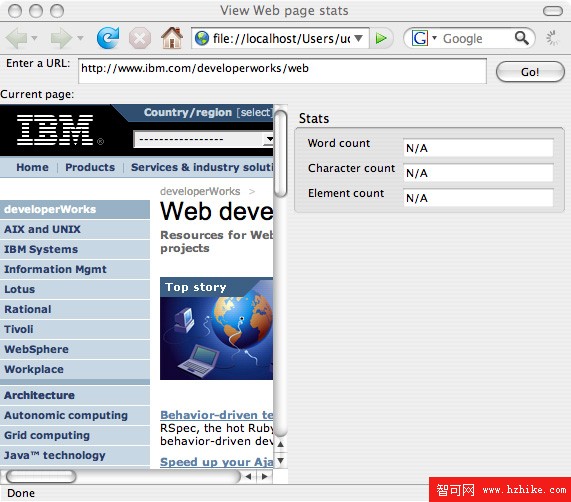Click the vertical scrollbar up arrow
The image size is (571, 502).
coord(280,444)
